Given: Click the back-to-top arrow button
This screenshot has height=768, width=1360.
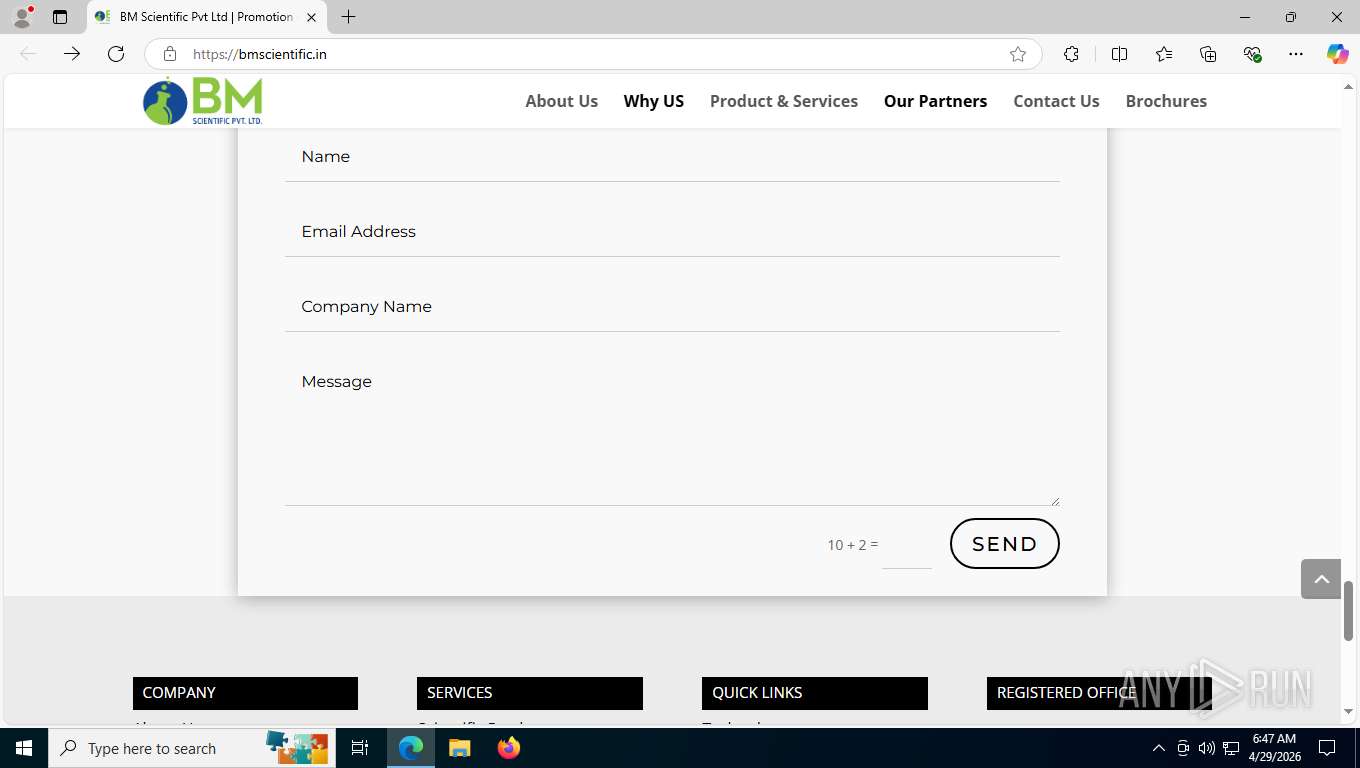Looking at the screenshot, I should coord(1321,579).
